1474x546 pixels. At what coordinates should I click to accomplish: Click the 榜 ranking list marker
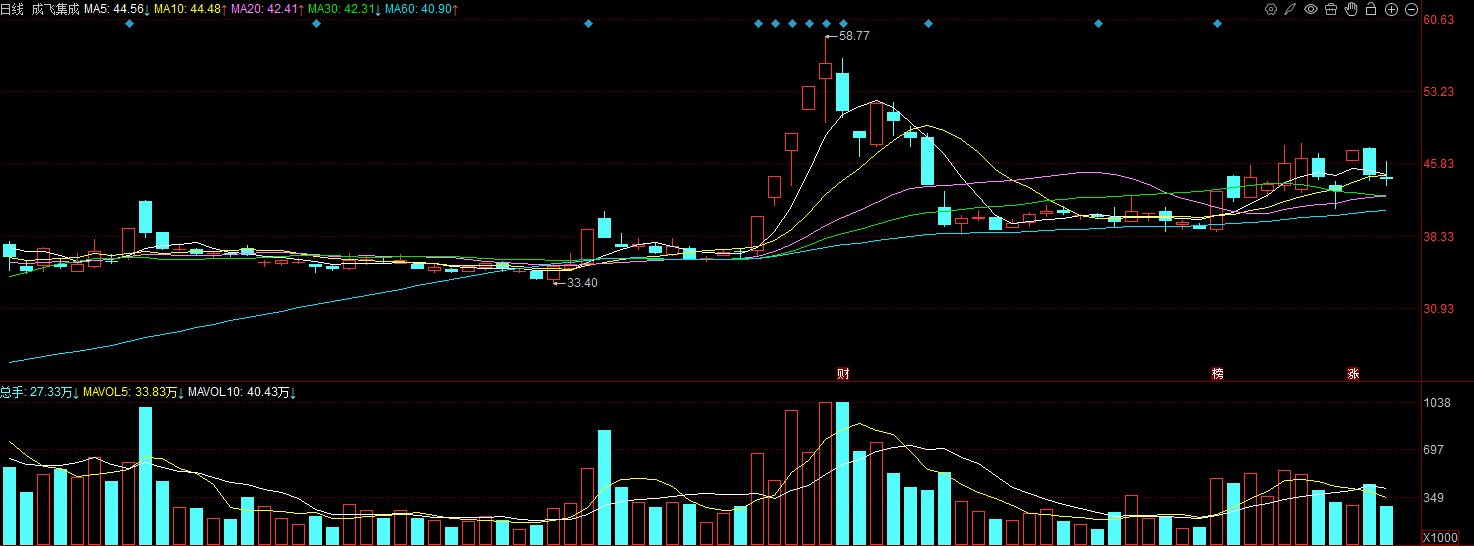(1217, 374)
